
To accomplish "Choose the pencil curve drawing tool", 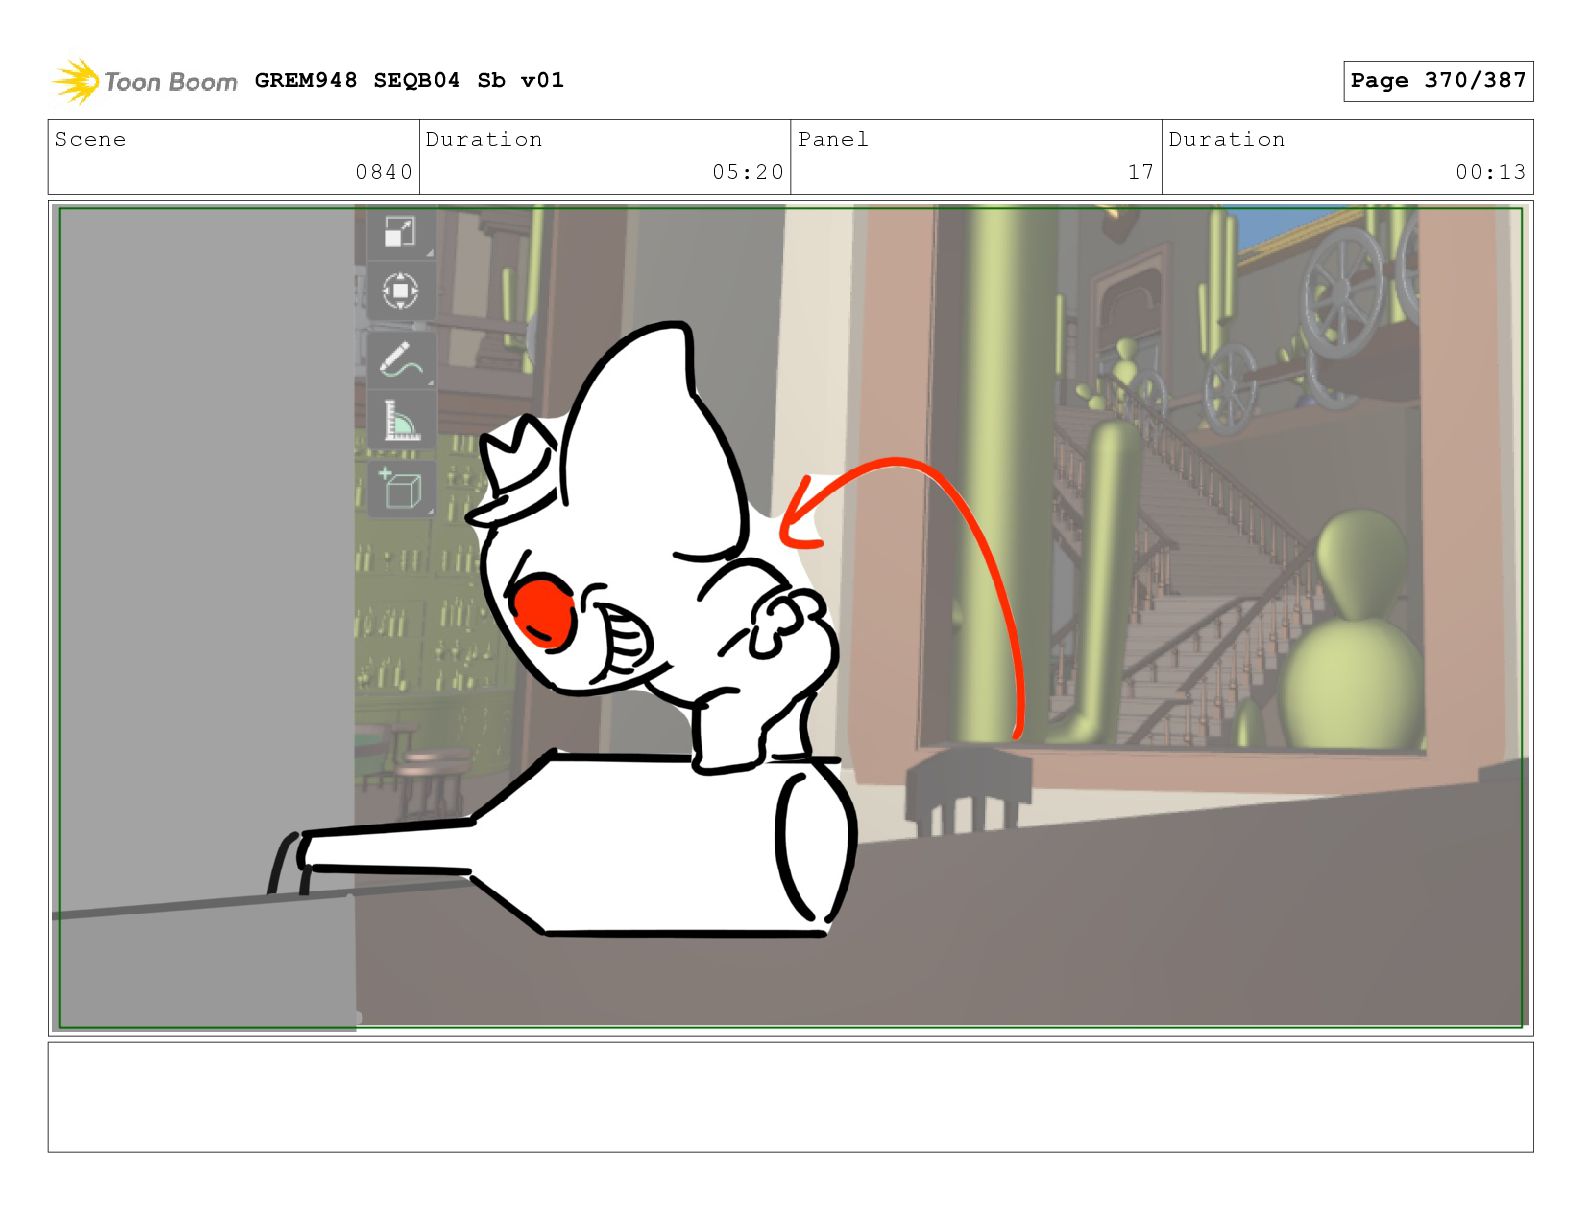I will point(400,360).
